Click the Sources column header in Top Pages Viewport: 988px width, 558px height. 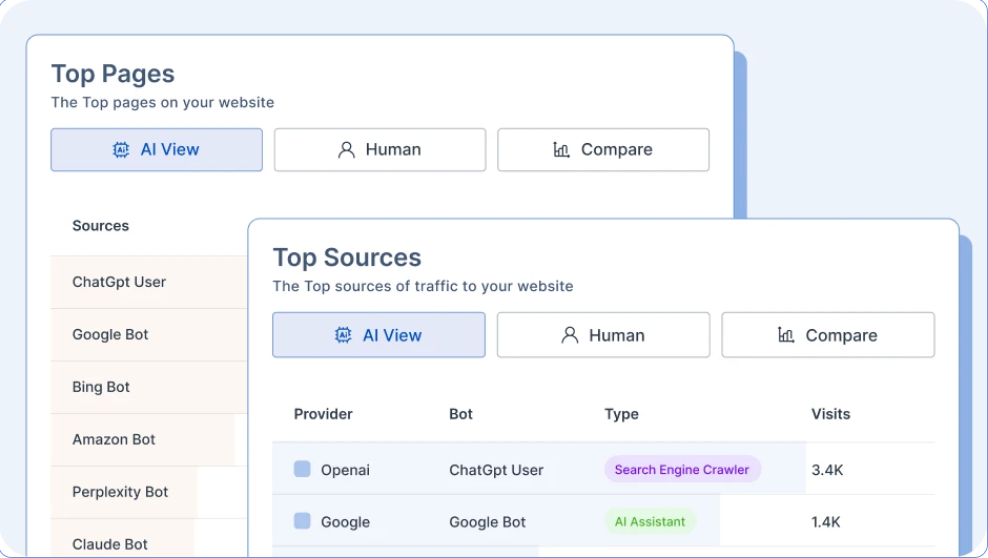pyautogui.click(x=101, y=225)
